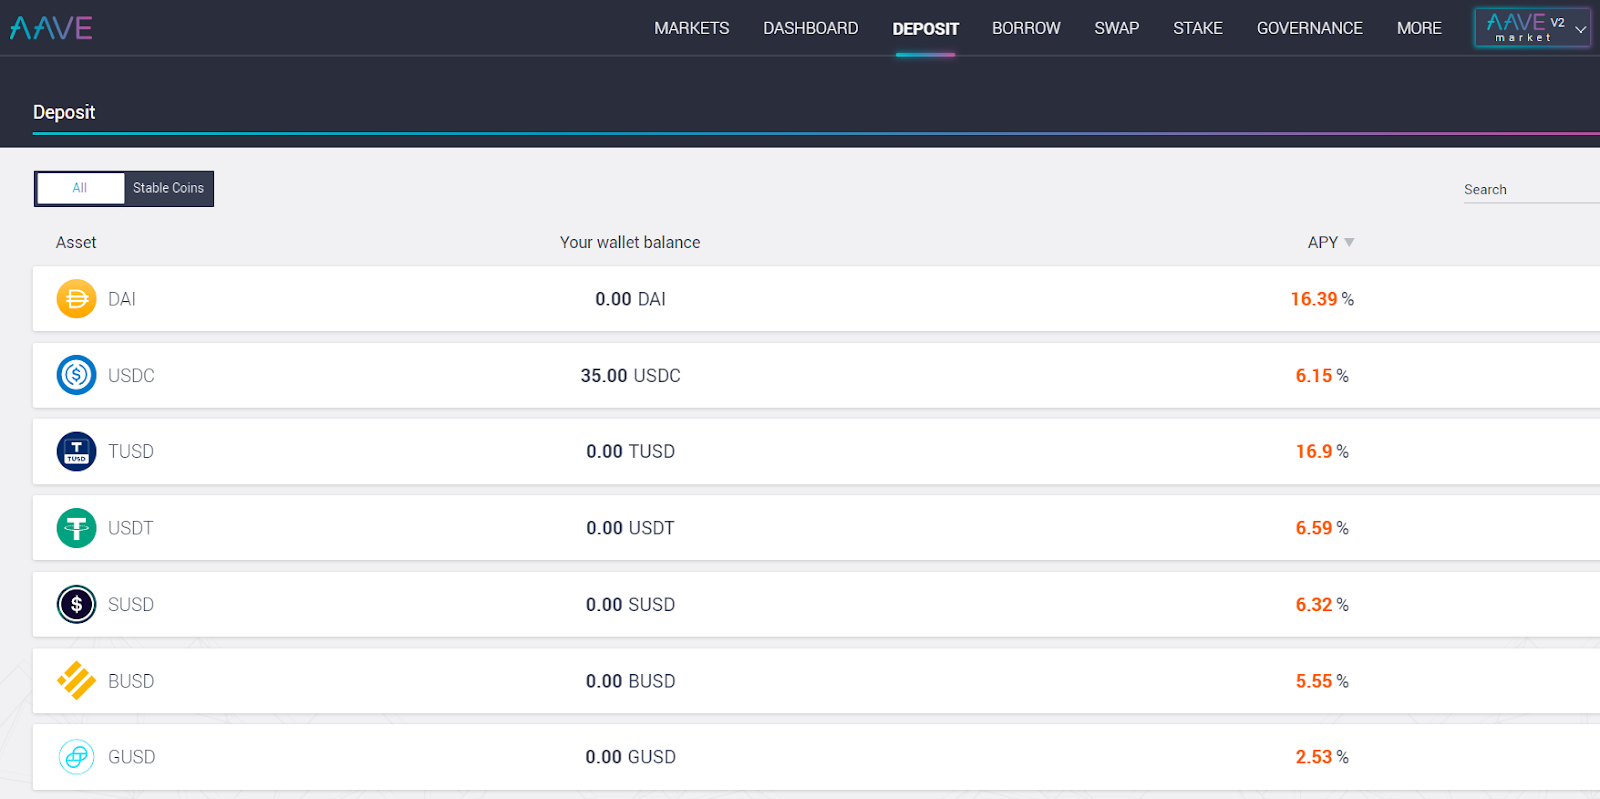Click the USDC coin icon

click(x=76, y=375)
